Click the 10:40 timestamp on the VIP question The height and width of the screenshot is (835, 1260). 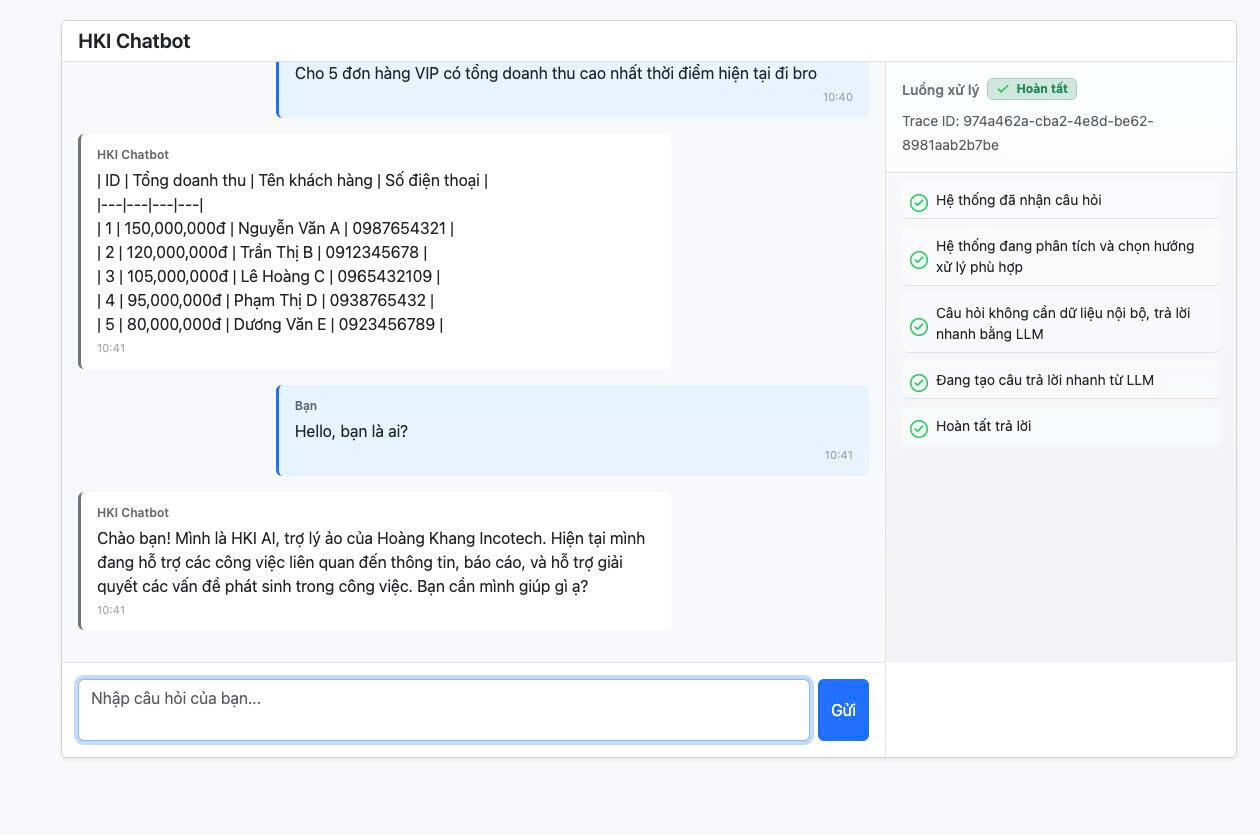click(838, 96)
